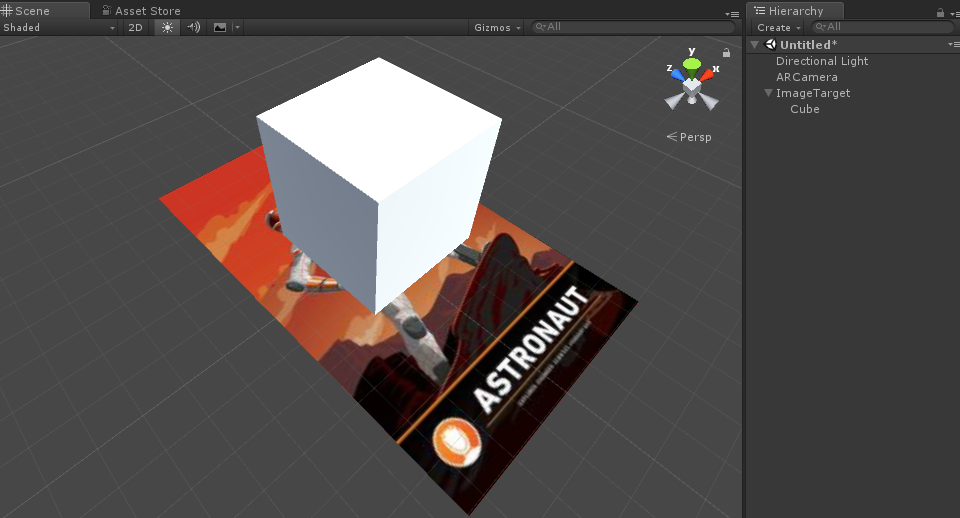Open Untitled scene options menu icon
Screen dimensions: 960x518
[954, 44]
